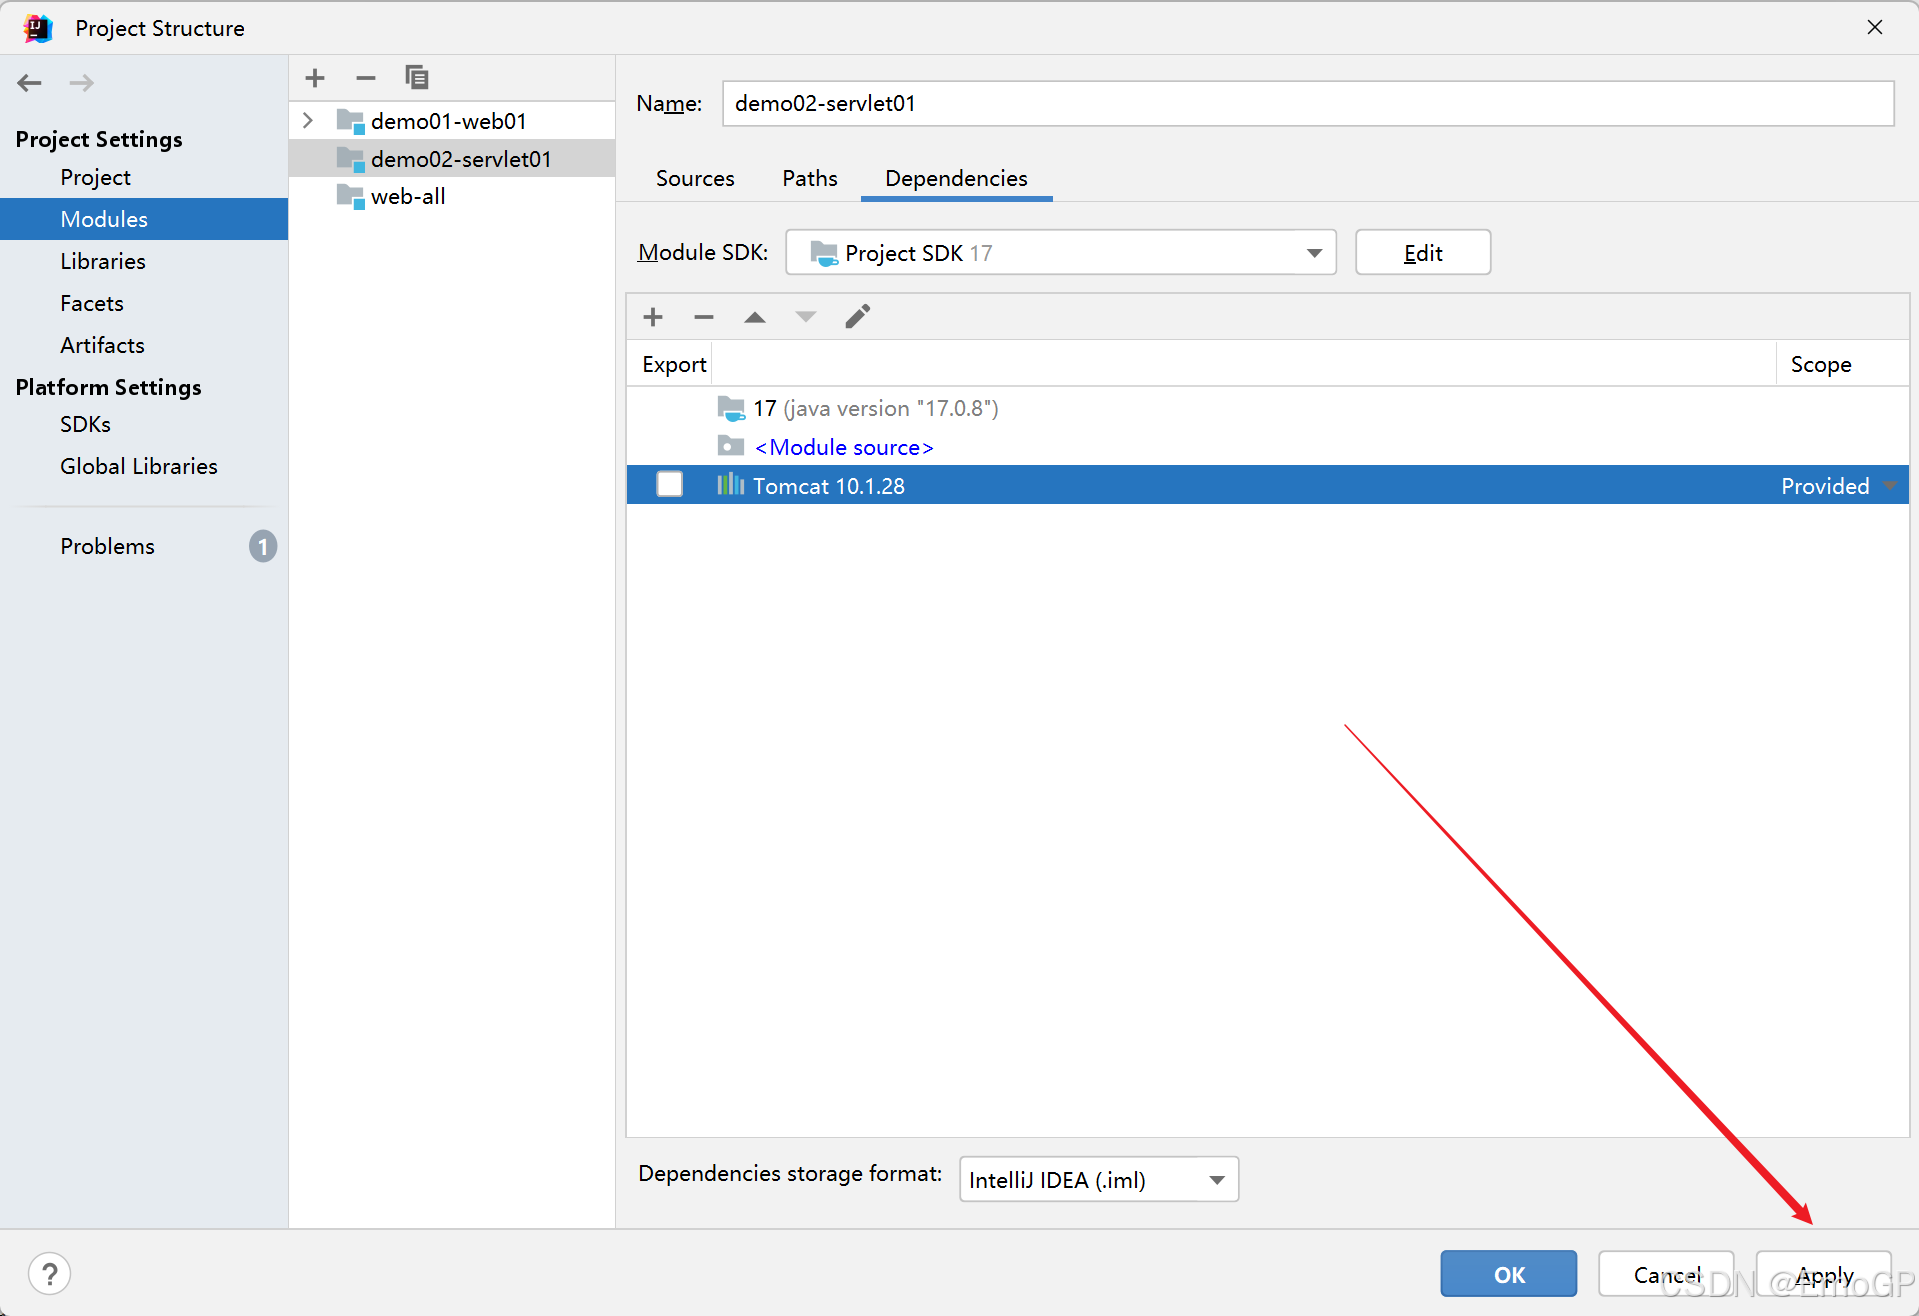Viewport: 1919px width, 1316px height.
Task: Open the Module SDK dropdown
Action: (x=1061, y=253)
